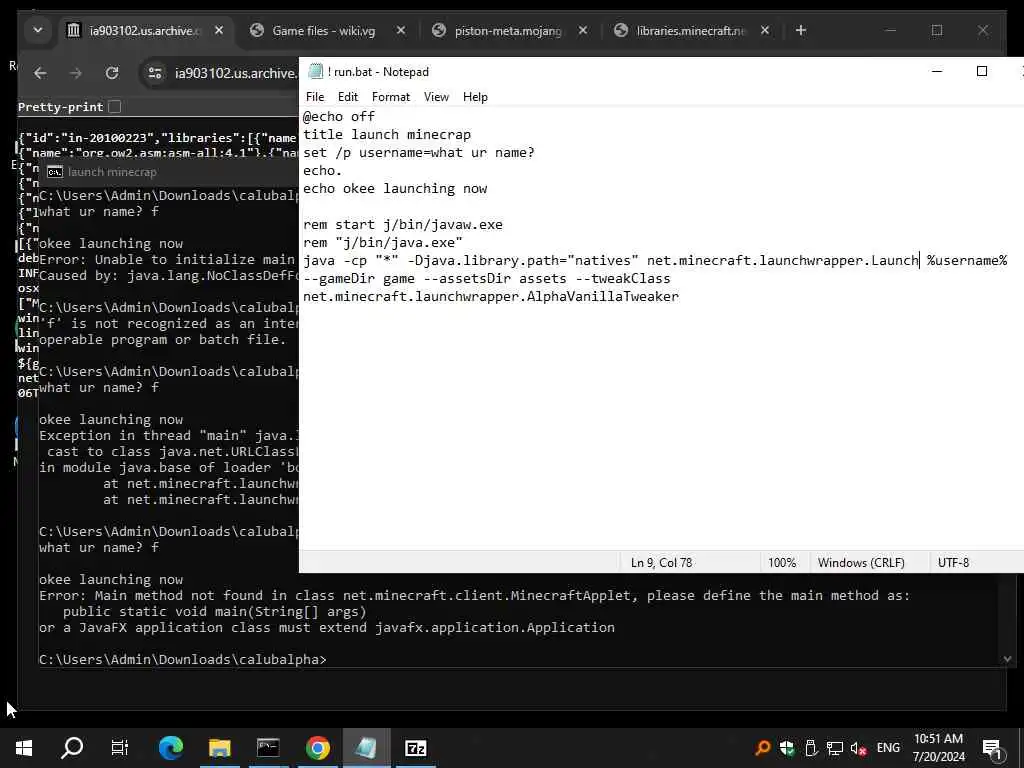Open Notepad's View menu
The width and height of the screenshot is (1024, 768).
(x=436, y=97)
